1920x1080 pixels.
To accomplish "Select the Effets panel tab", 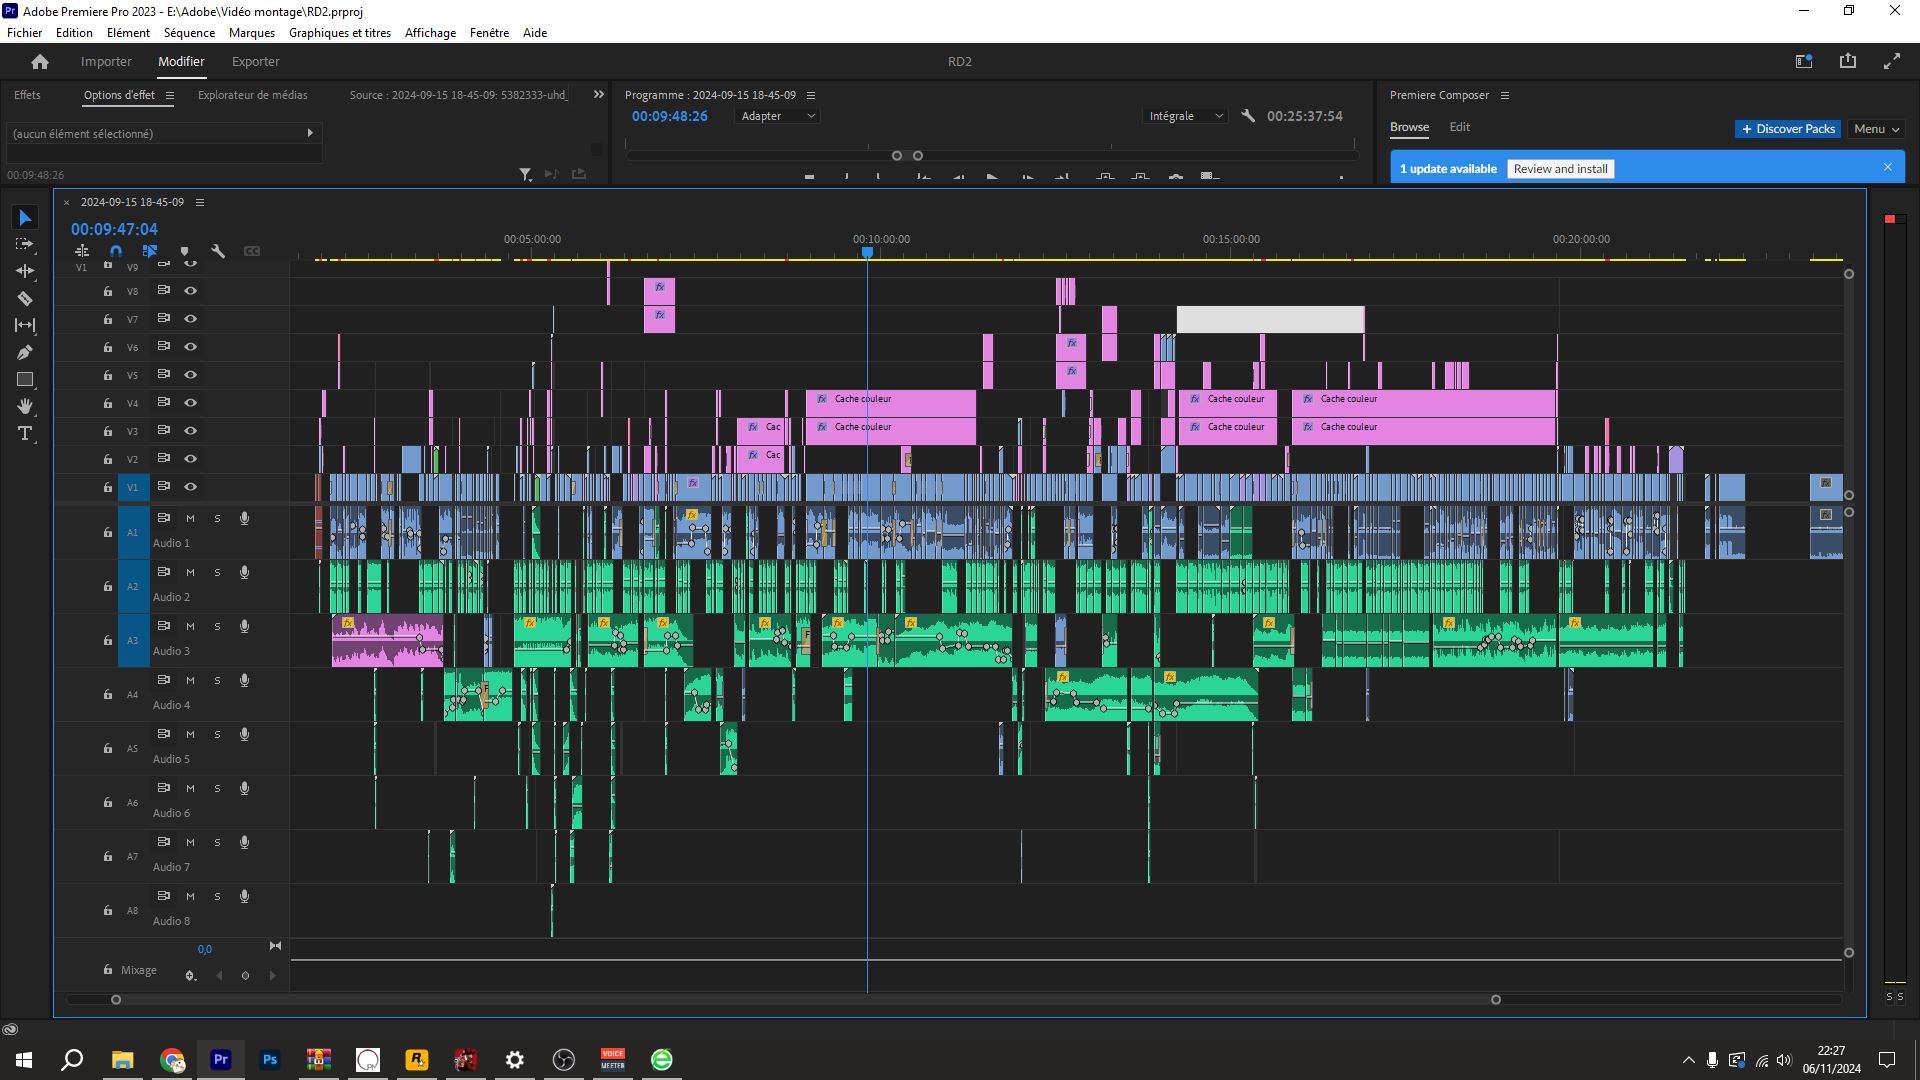I will (x=27, y=95).
